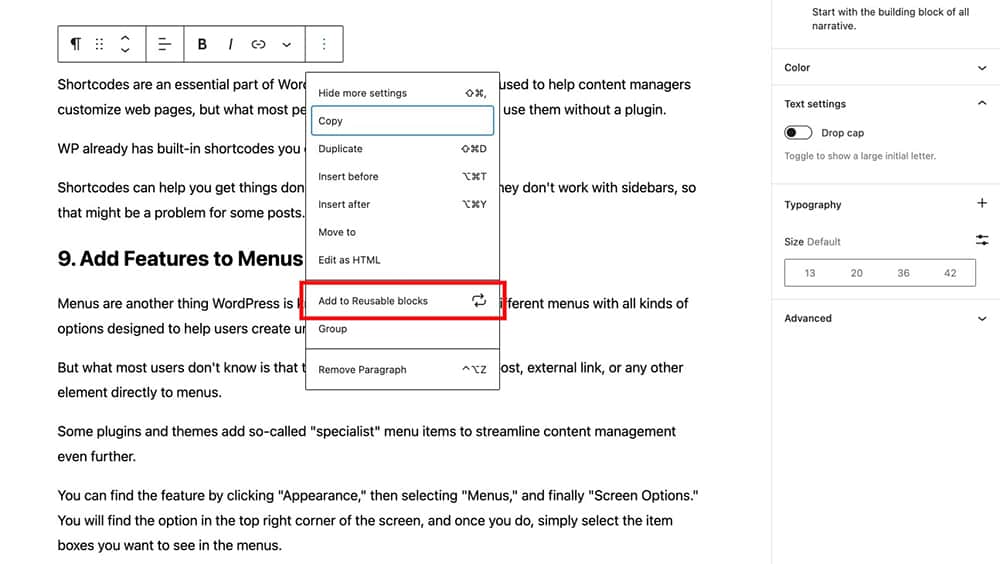Move block up with the up arrow
The image size is (1000, 564).
[x=126, y=38]
